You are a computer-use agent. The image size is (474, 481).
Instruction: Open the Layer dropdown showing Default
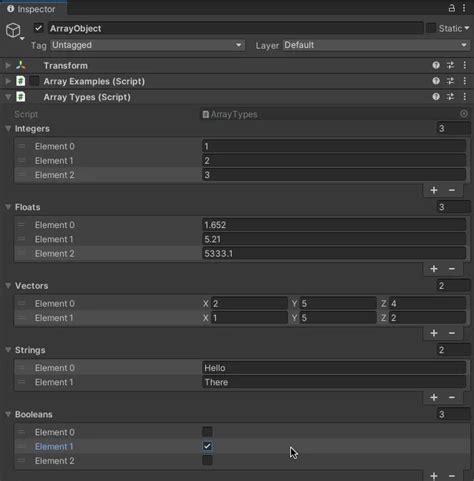(376, 45)
